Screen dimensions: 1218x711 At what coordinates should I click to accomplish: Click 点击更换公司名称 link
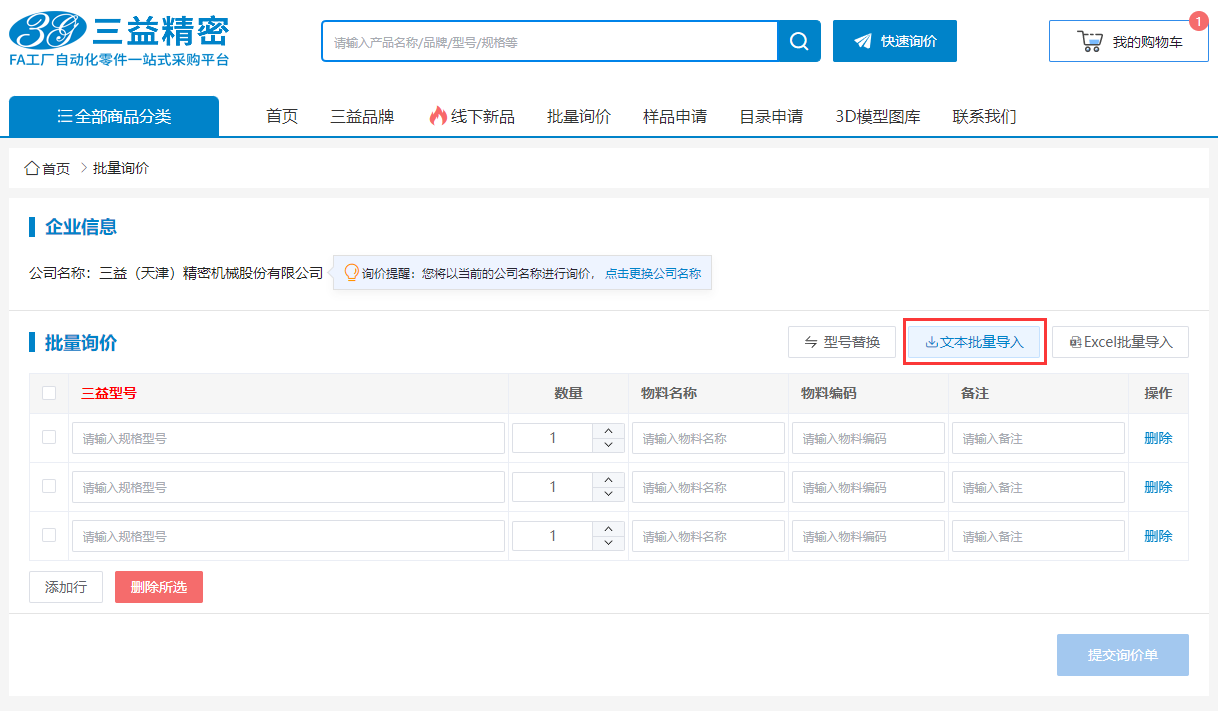(x=653, y=273)
